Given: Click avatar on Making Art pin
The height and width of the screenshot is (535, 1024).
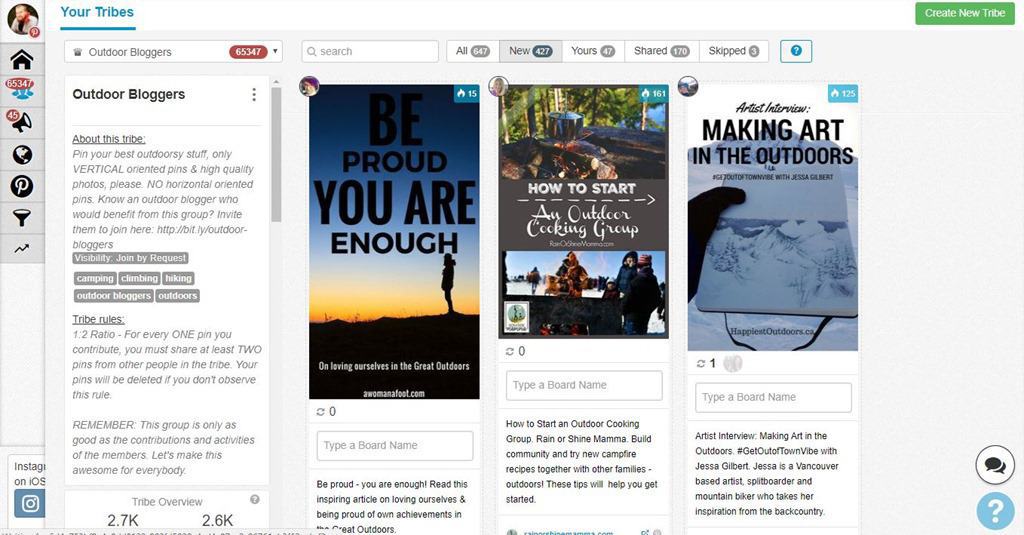Looking at the screenshot, I should click(688, 86).
